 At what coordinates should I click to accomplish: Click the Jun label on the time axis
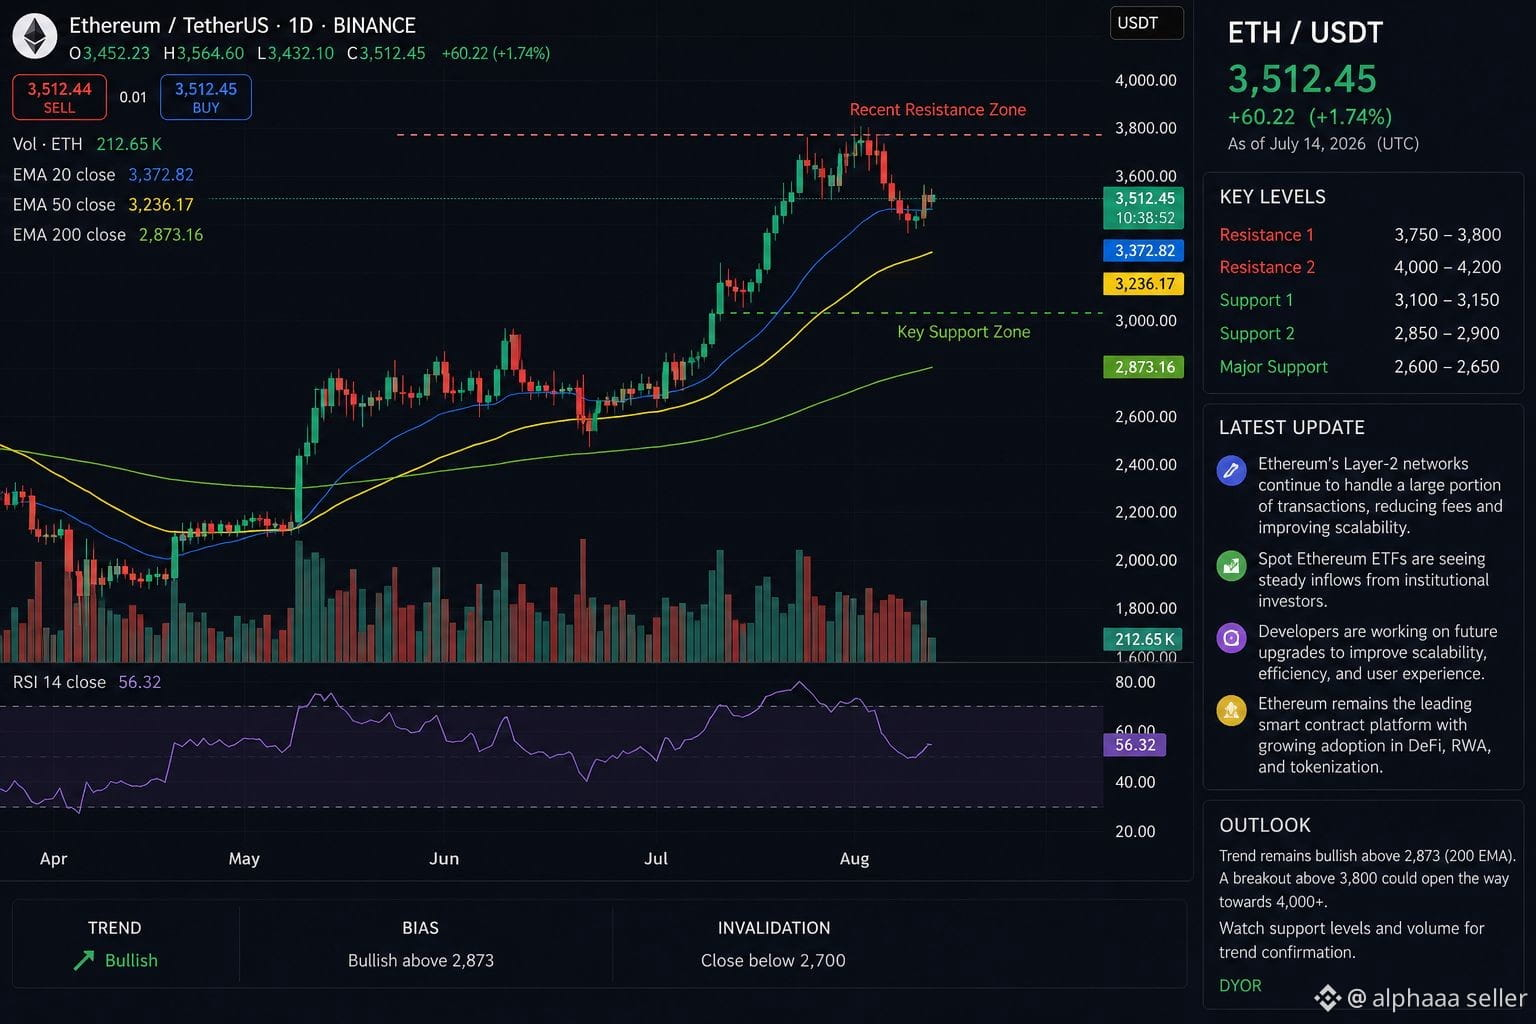pyautogui.click(x=444, y=859)
